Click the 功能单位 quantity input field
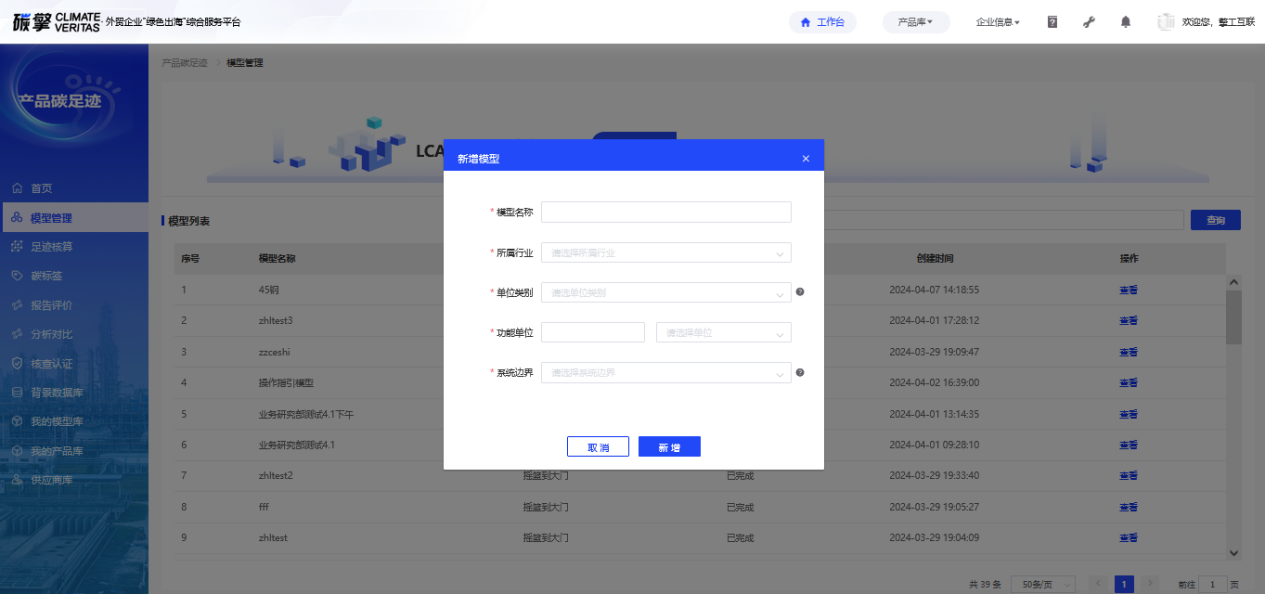This screenshot has width=1265, height=594. 593,333
